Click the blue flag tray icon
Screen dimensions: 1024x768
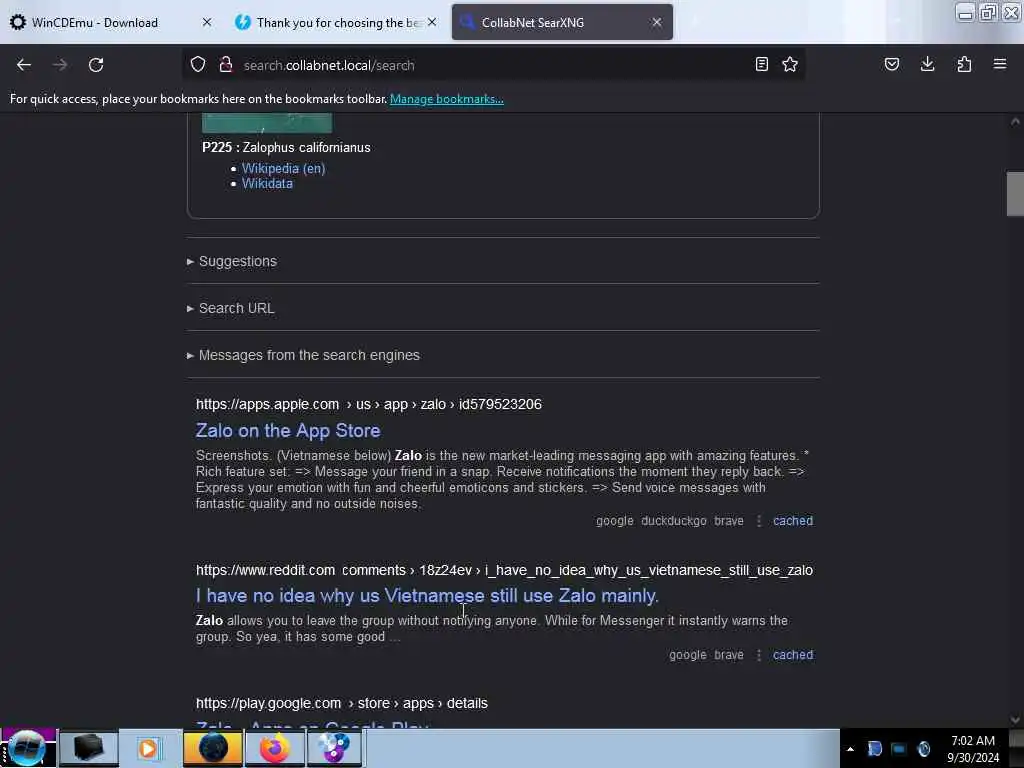874,749
